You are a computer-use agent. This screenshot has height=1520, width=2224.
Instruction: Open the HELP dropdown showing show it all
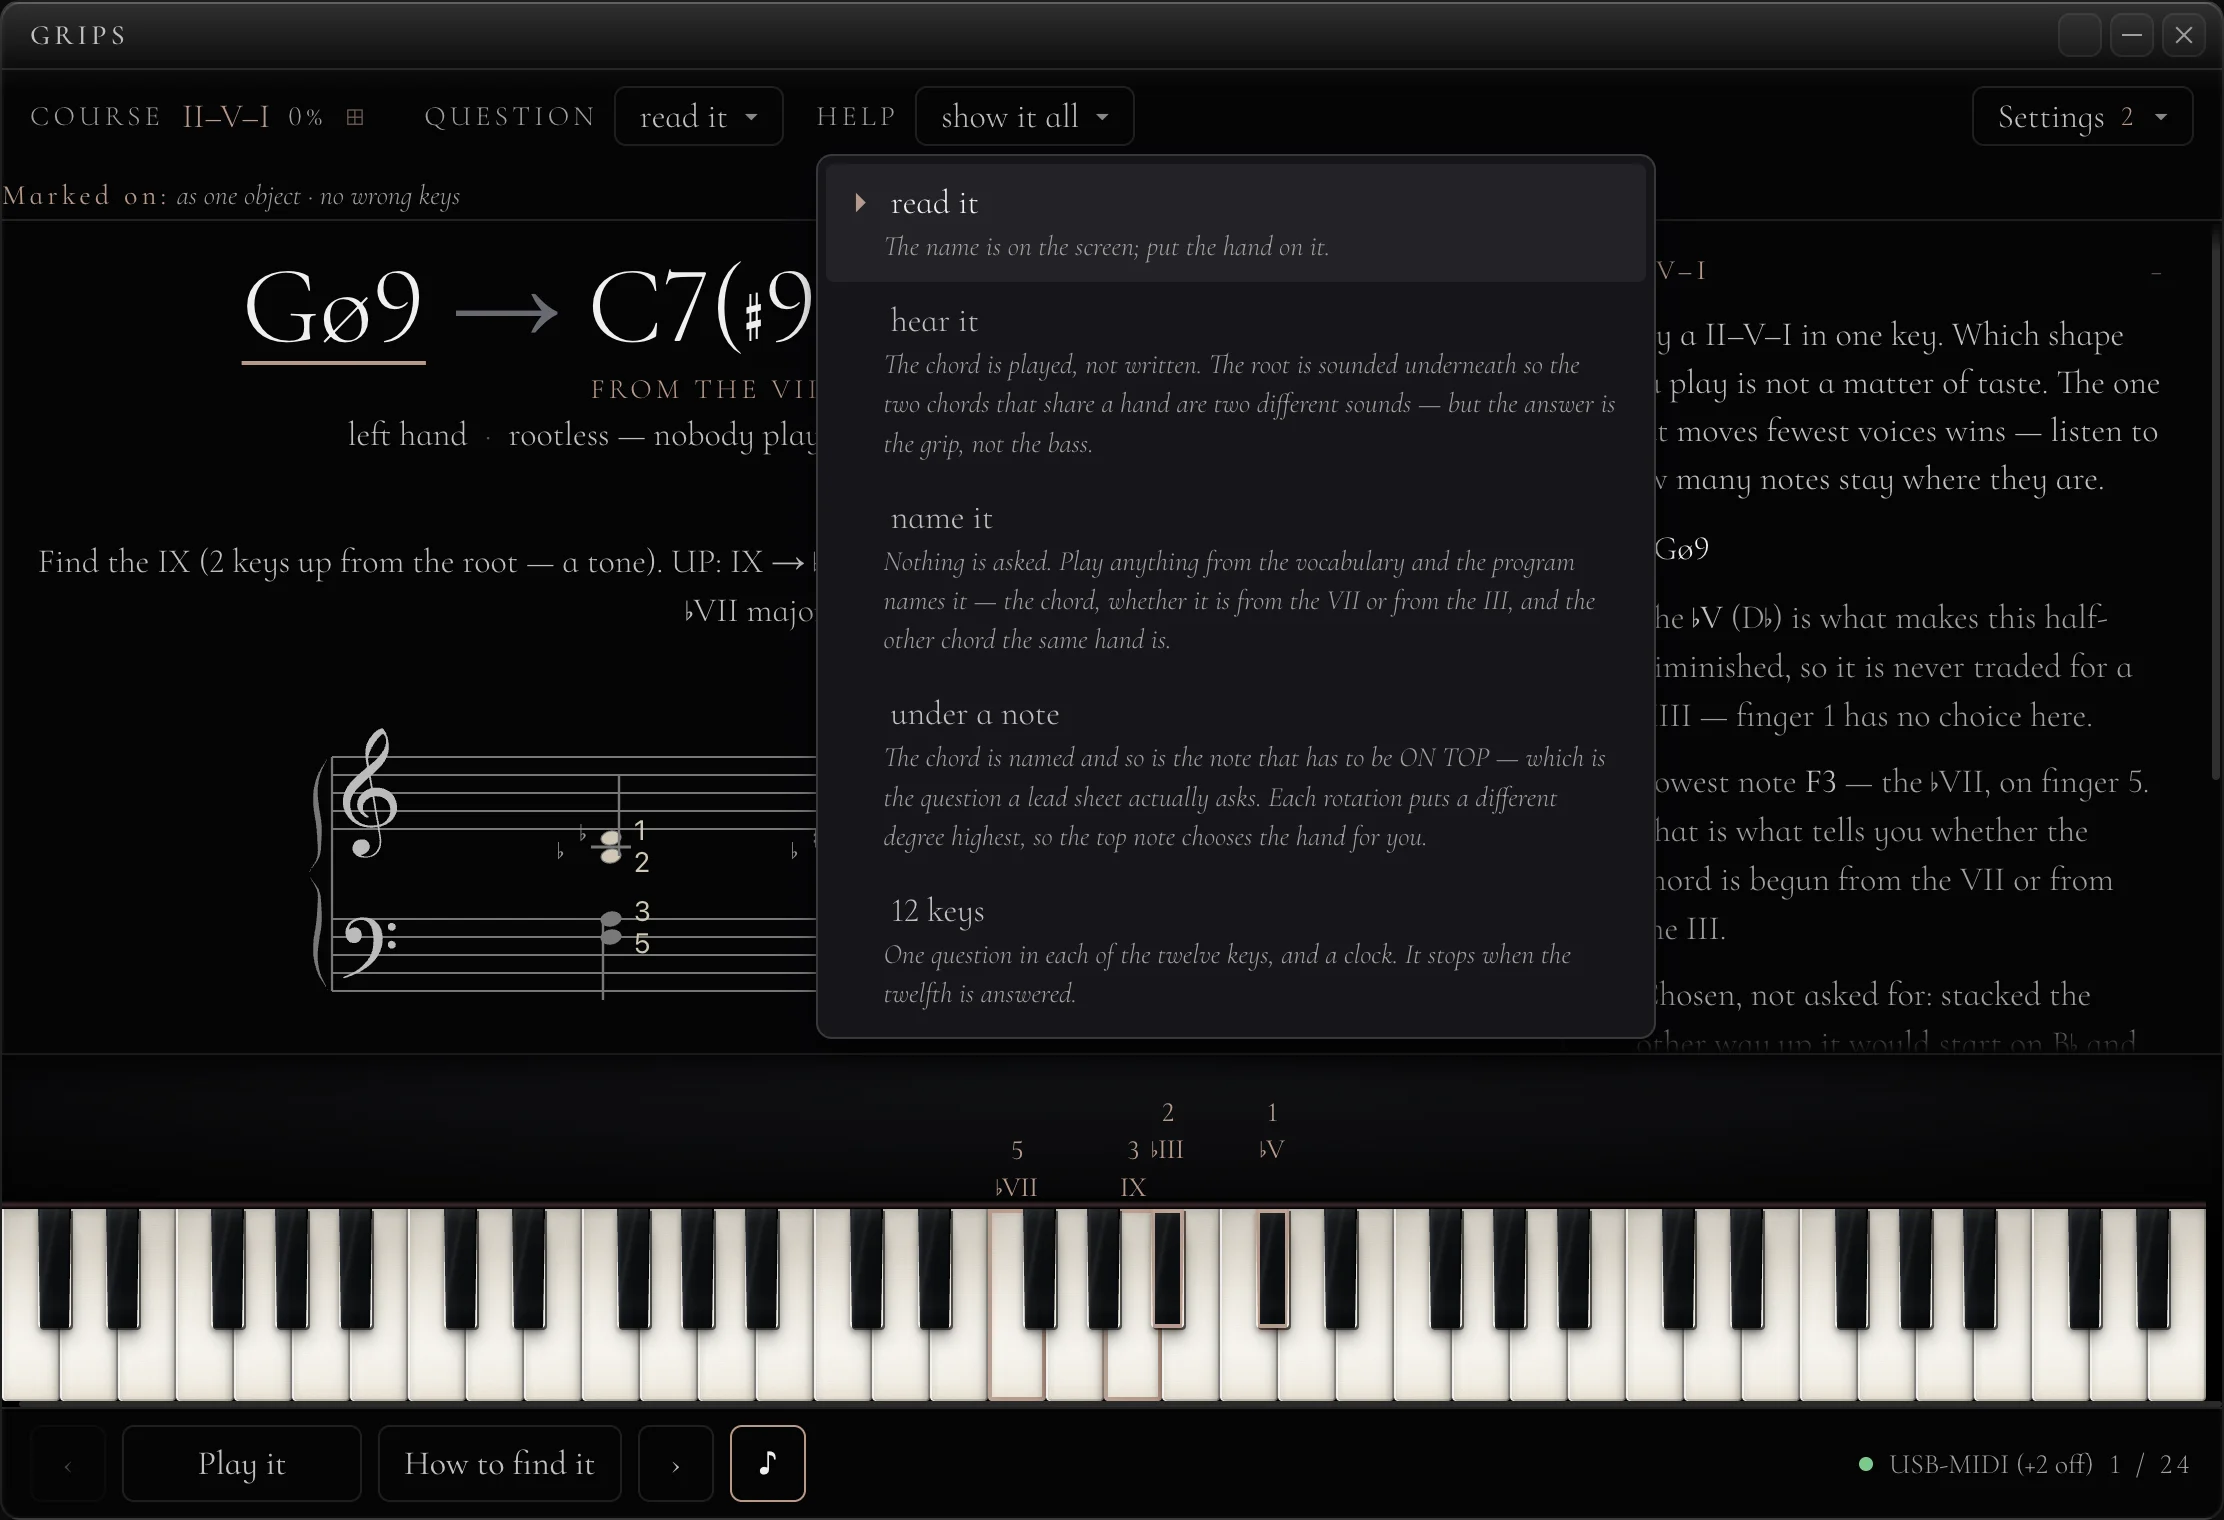tap(1024, 116)
